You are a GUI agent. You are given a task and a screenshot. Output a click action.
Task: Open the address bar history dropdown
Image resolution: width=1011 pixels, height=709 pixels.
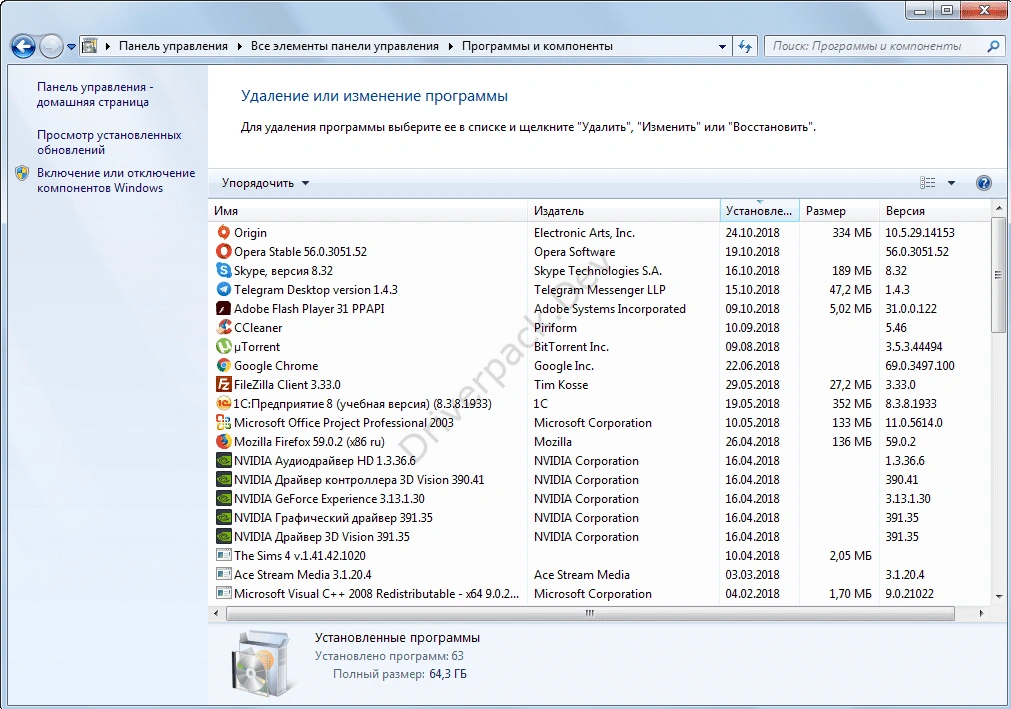pyautogui.click(x=722, y=46)
